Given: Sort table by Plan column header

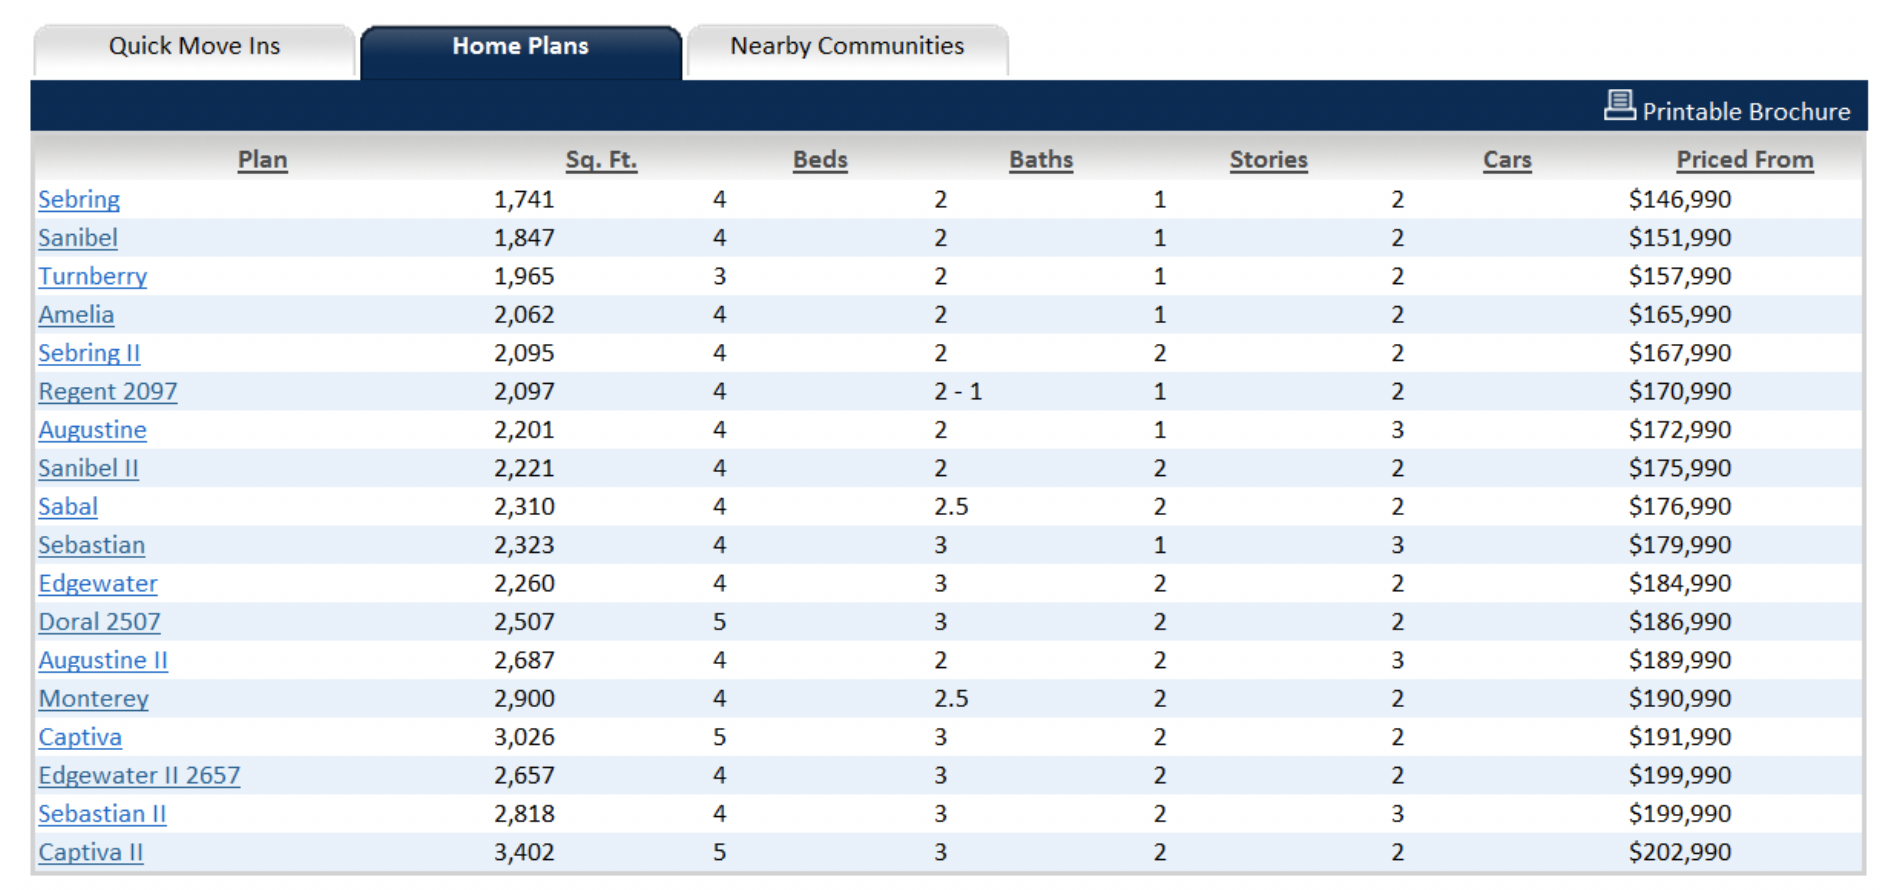Looking at the screenshot, I should [263, 160].
